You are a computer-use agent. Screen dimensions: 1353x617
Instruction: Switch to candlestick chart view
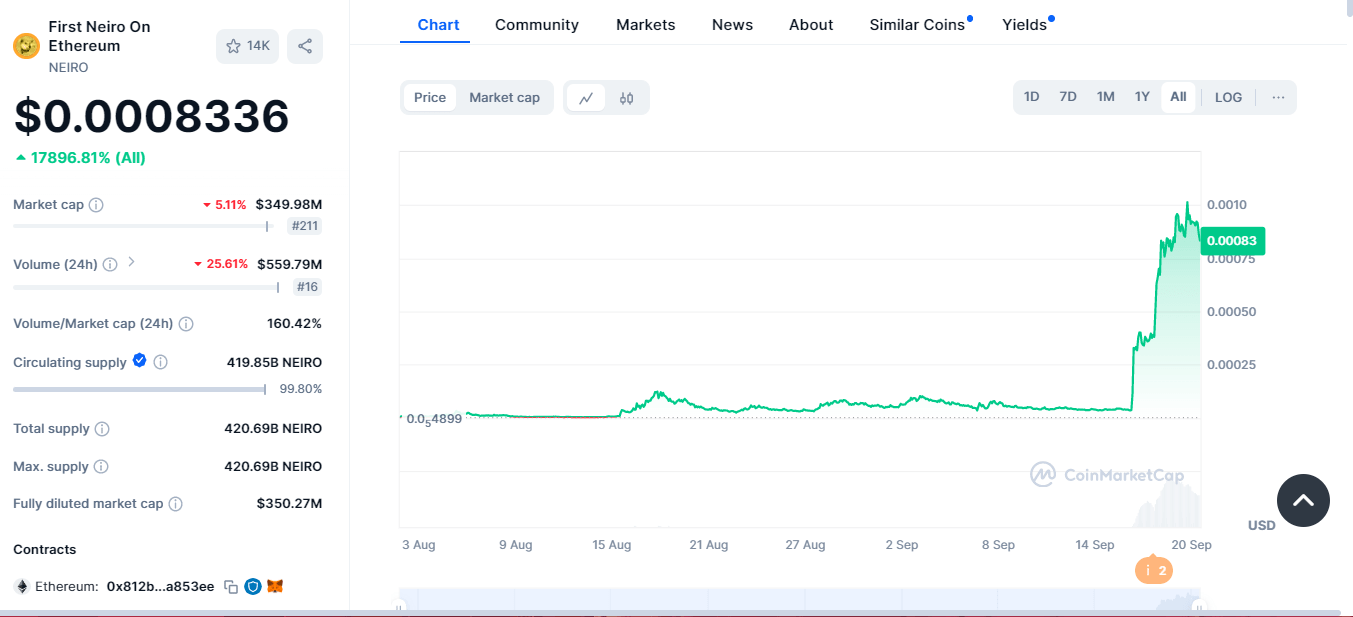pyautogui.click(x=627, y=98)
